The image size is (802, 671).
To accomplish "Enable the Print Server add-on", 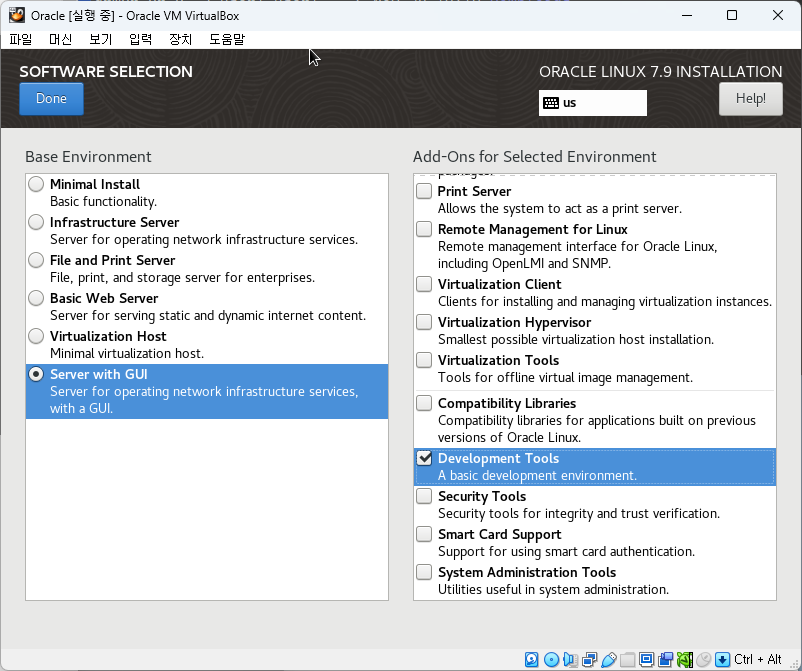I will 424,191.
